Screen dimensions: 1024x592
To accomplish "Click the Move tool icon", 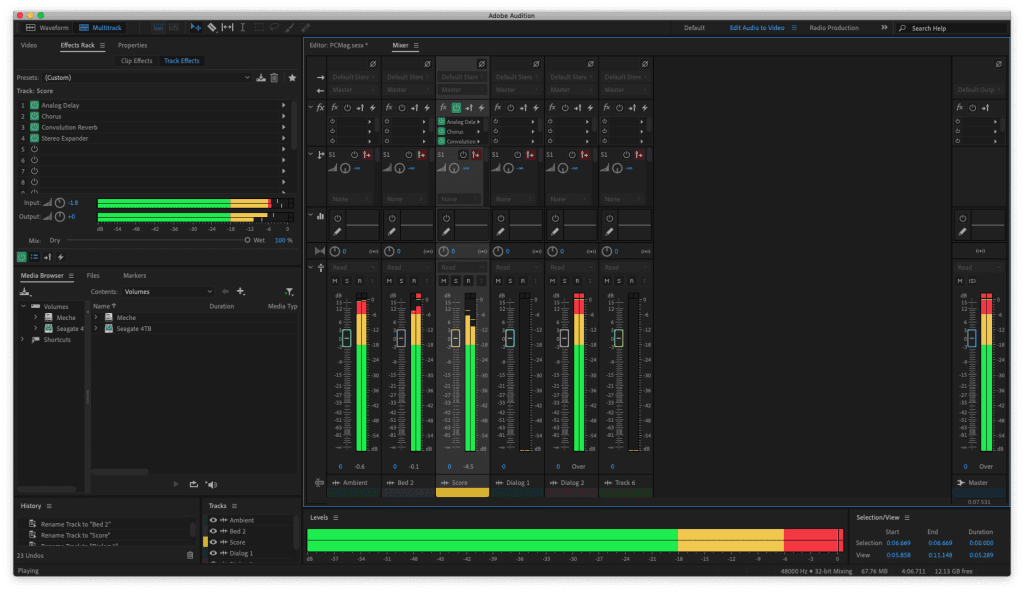I will point(196,27).
